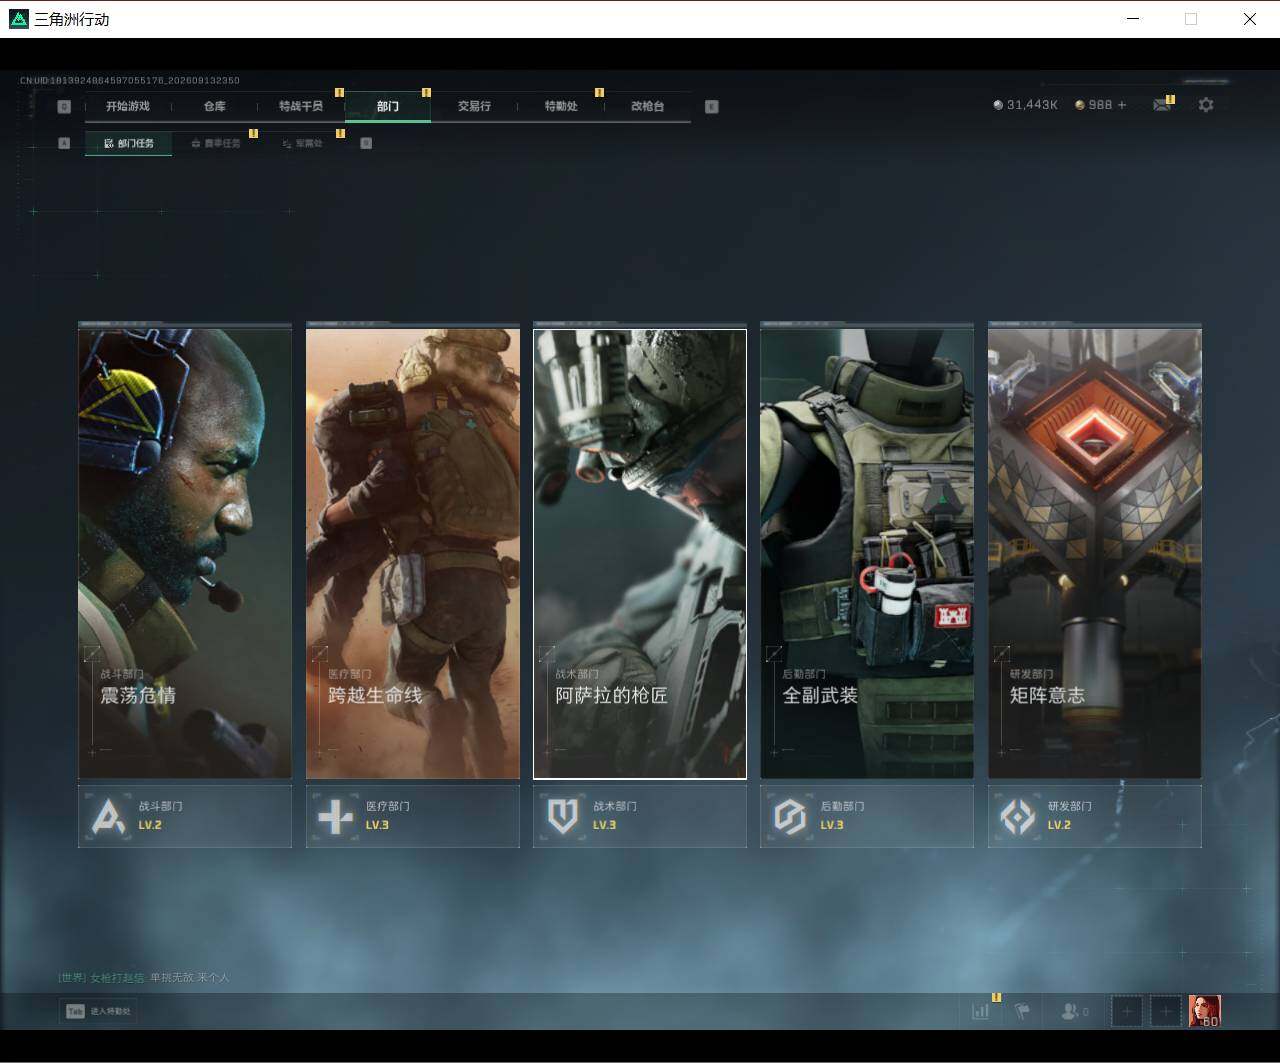The height and width of the screenshot is (1063, 1280).
Task: Open the third sub-tab next to the W key hint
Action: pos(302,143)
